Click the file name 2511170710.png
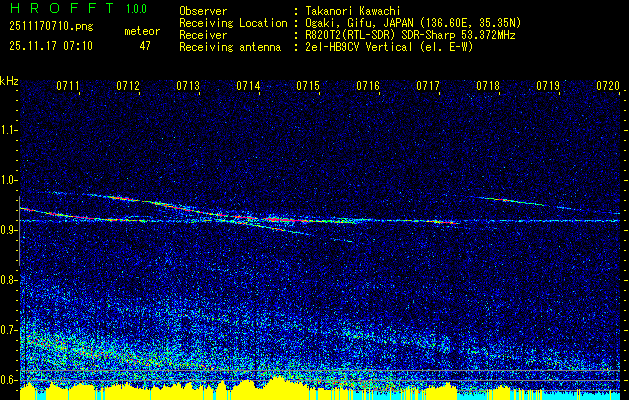 click(51, 27)
